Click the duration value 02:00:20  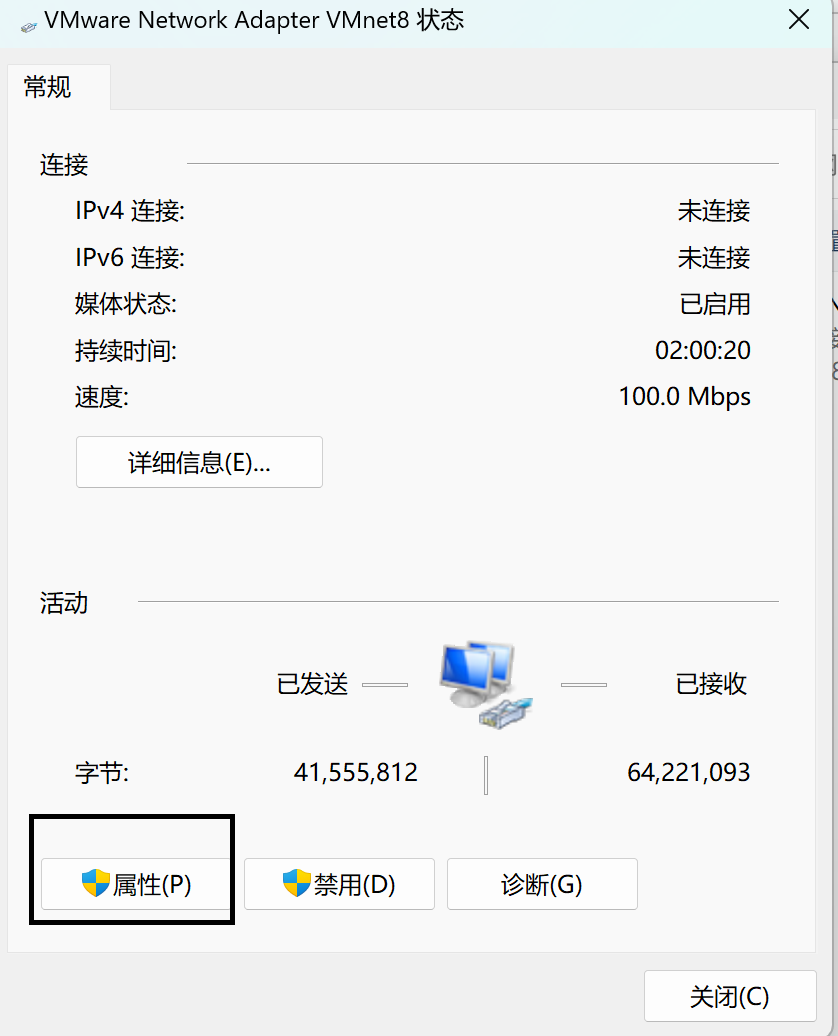[703, 350]
